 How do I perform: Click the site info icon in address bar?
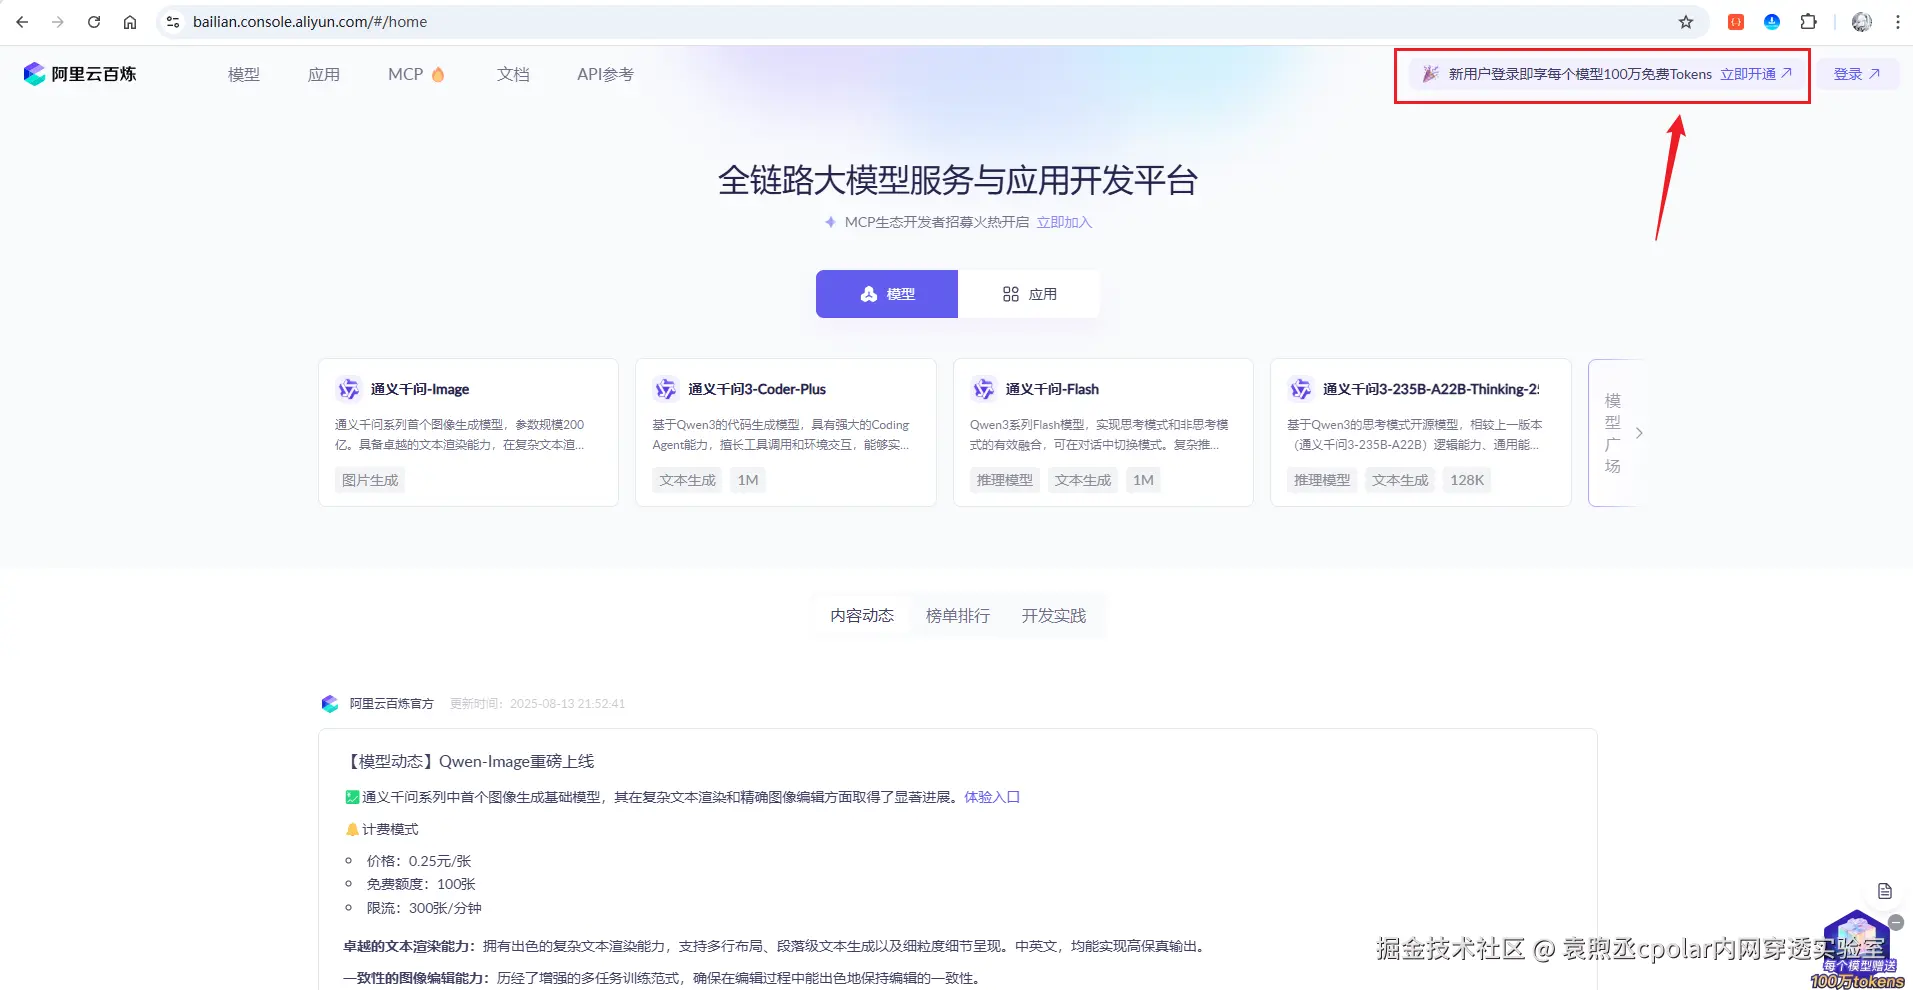click(173, 22)
